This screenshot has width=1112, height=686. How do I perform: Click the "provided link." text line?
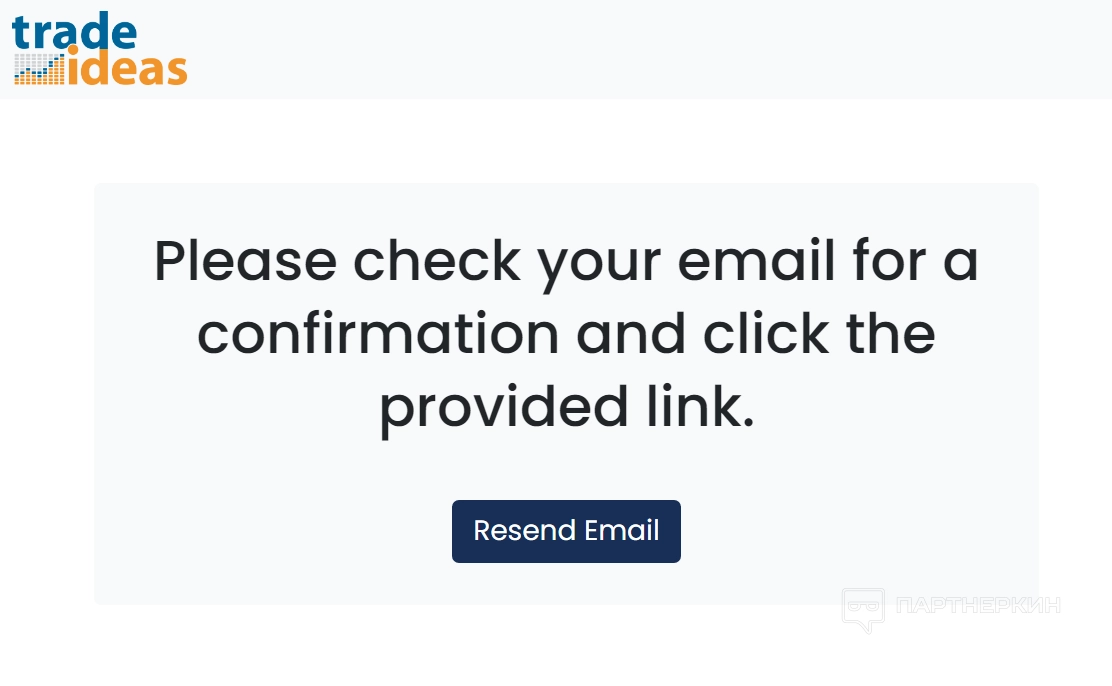(566, 407)
